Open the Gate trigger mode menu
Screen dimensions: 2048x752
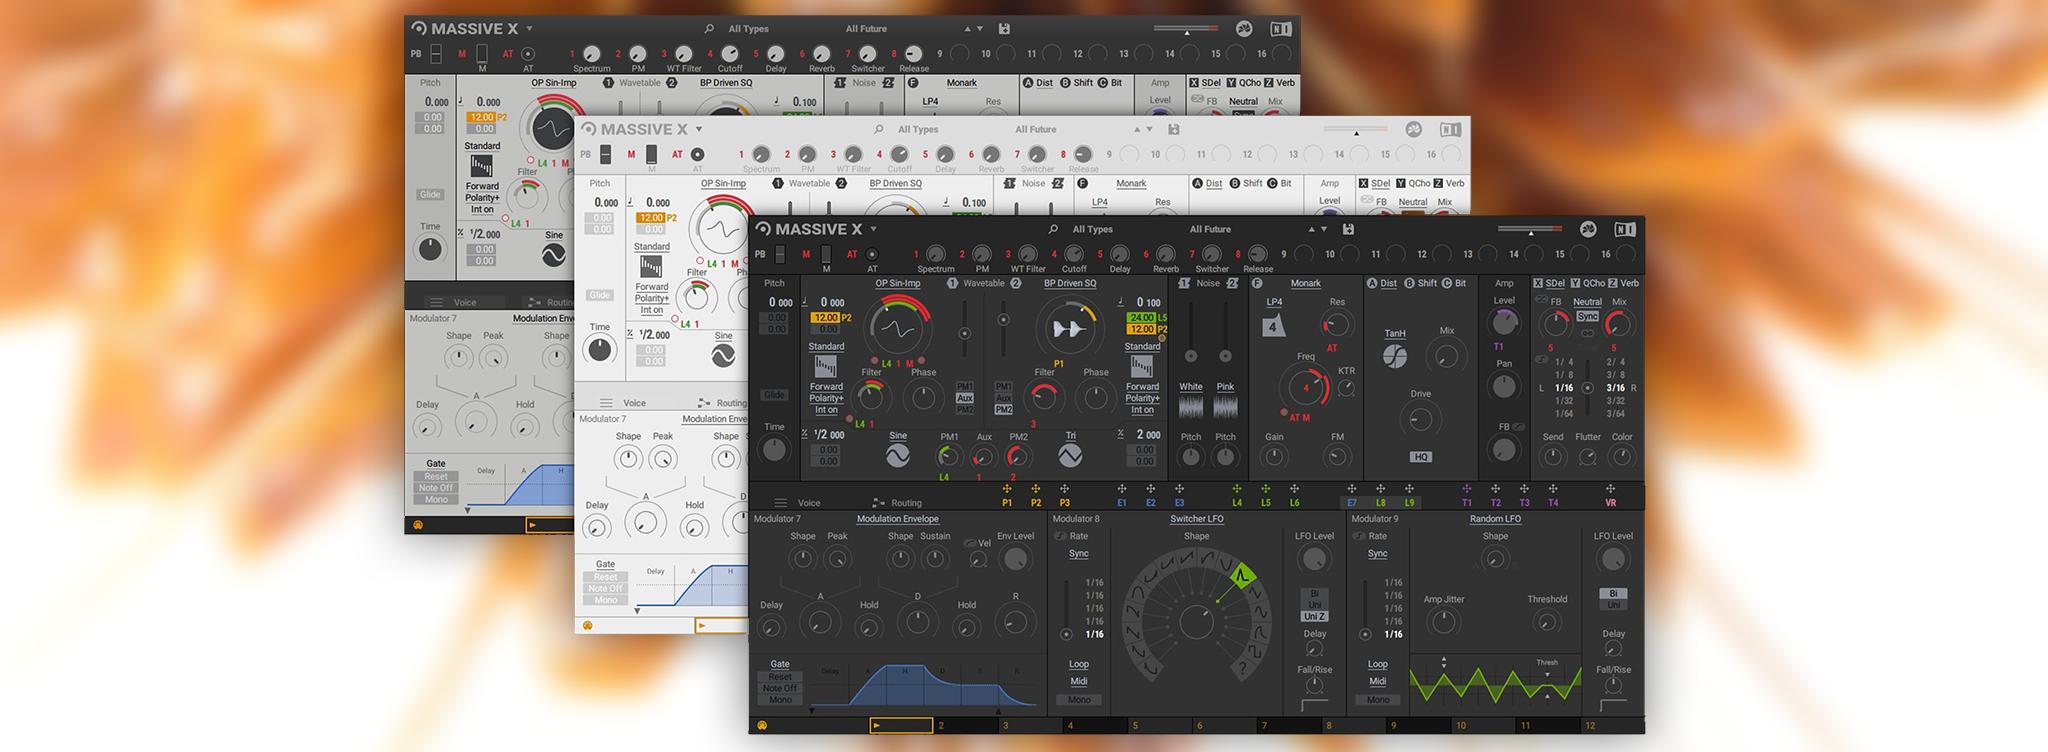[780, 664]
